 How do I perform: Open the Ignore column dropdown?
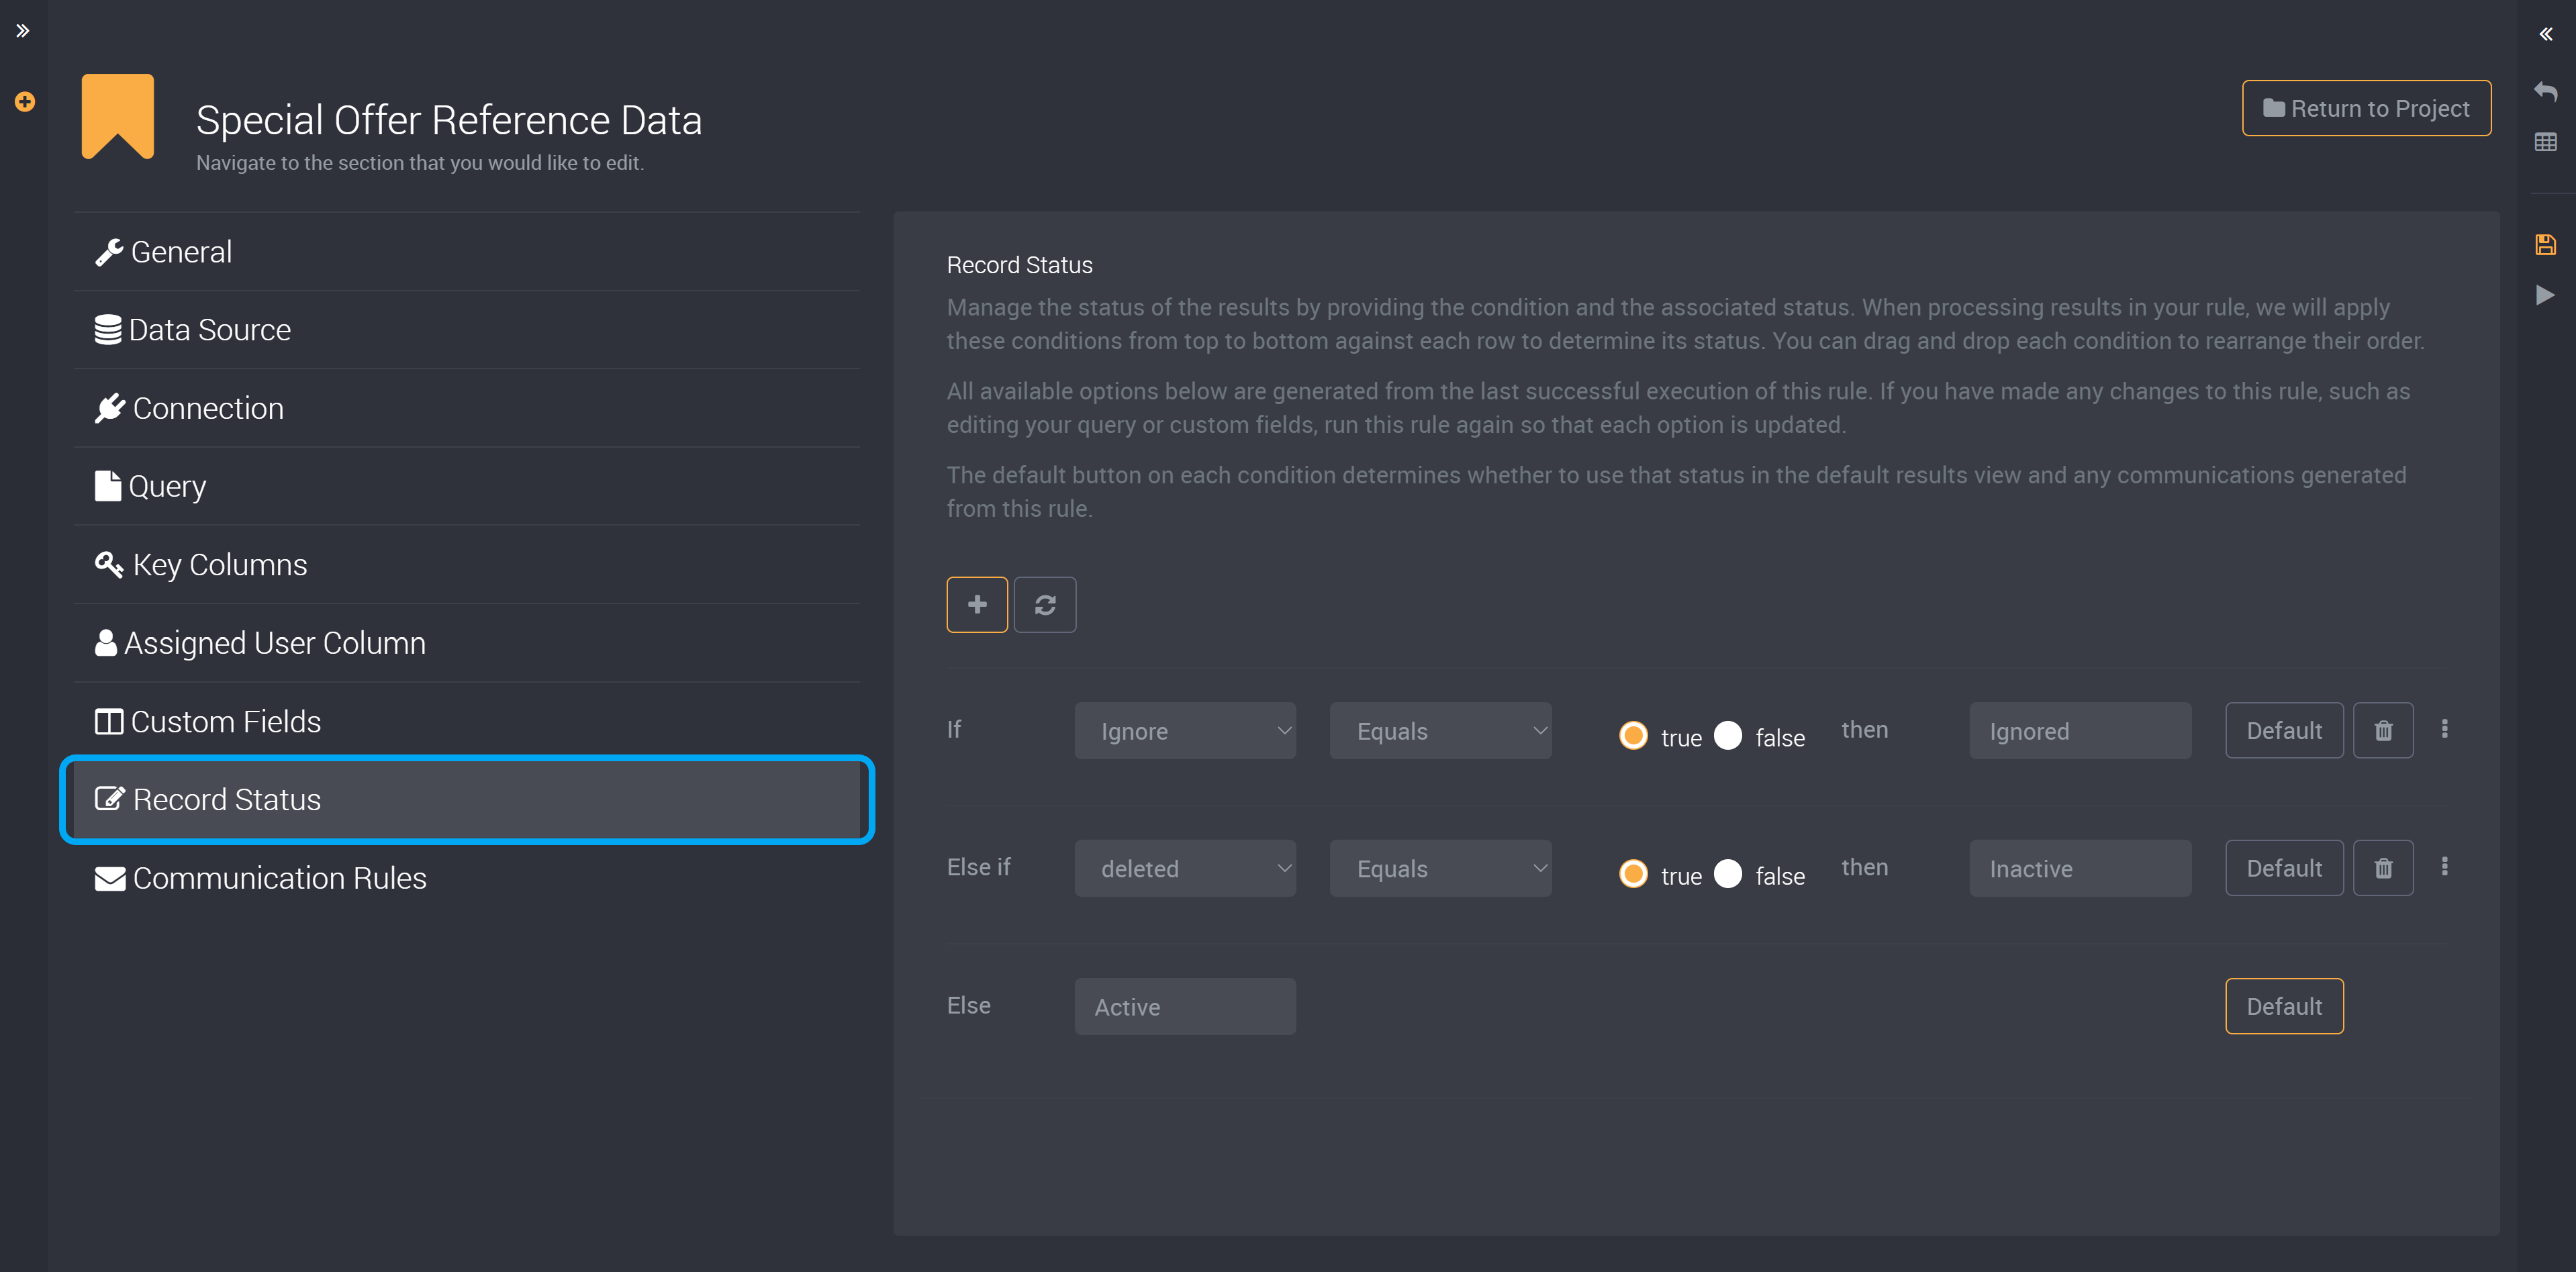1185,731
